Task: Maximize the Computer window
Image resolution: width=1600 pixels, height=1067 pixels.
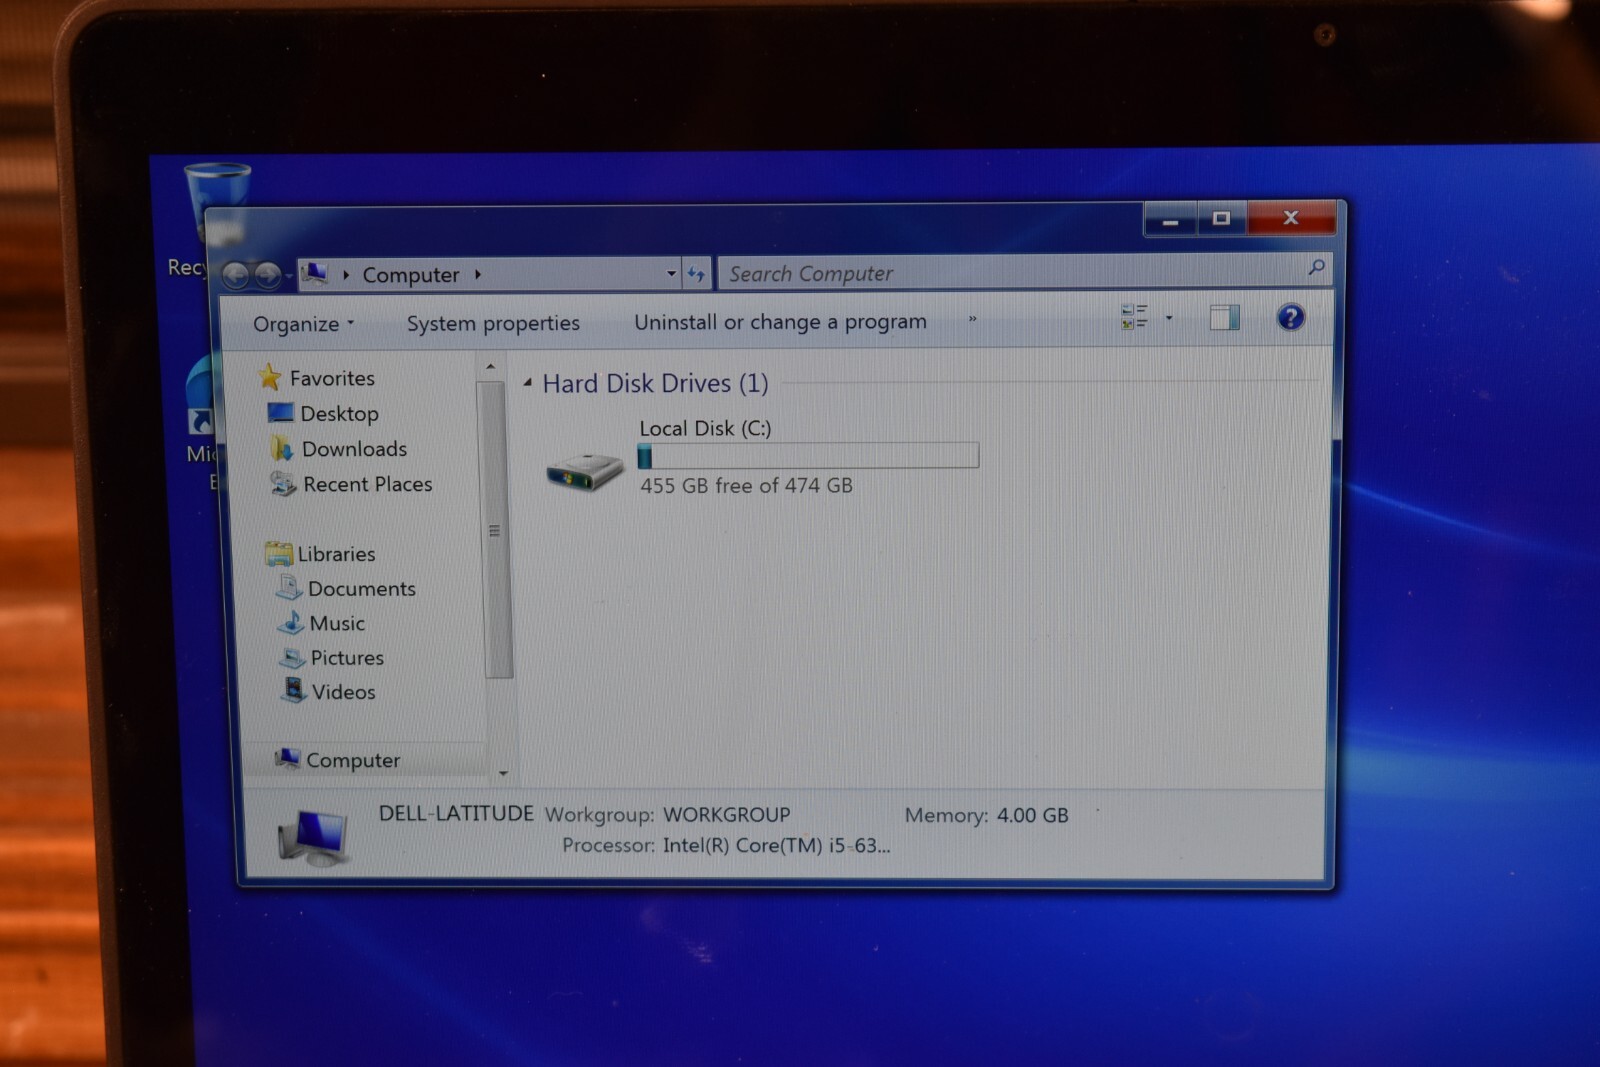Action: (1221, 218)
